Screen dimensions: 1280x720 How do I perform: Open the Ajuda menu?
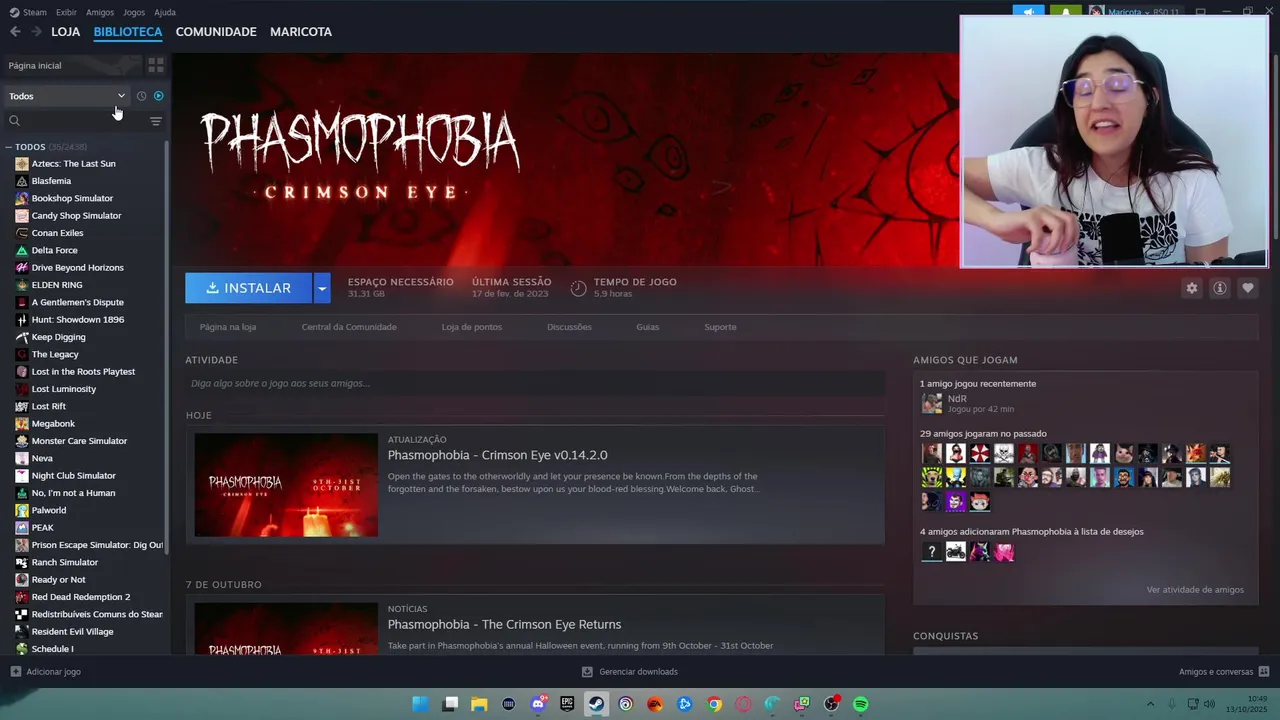pyautogui.click(x=165, y=12)
